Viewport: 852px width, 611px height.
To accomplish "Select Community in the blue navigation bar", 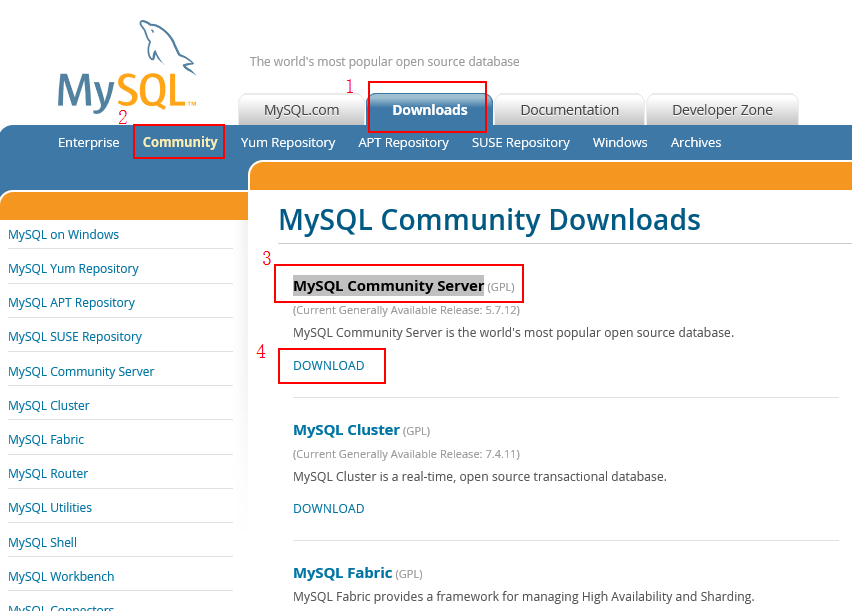I will (180, 142).
